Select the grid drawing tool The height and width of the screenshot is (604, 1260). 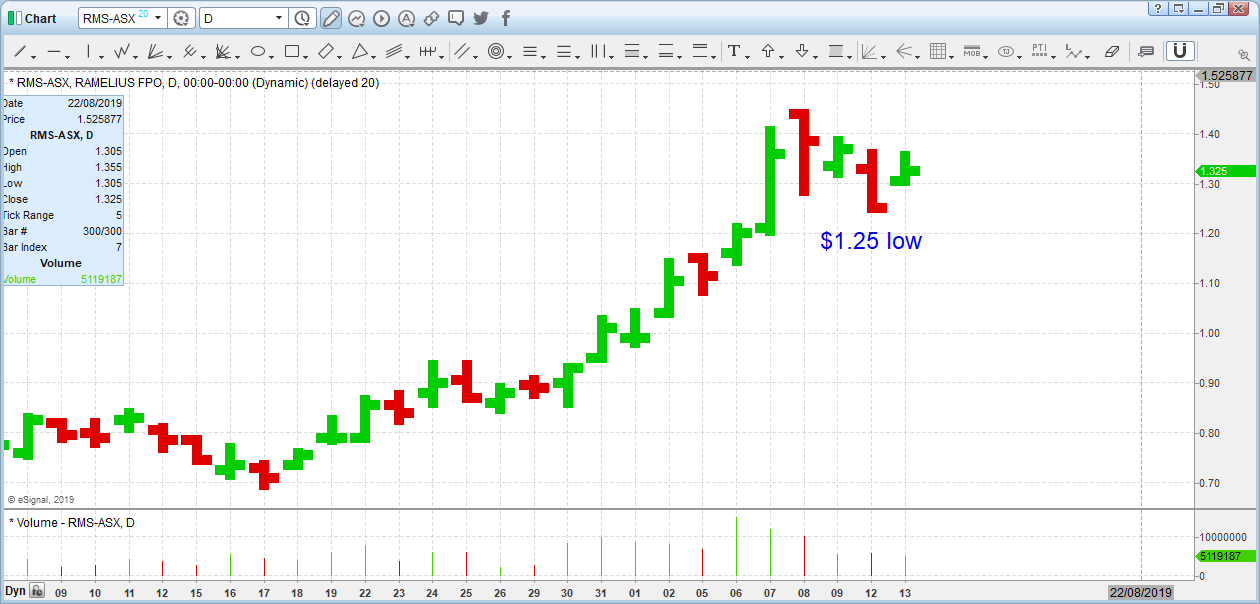click(x=937, y=51)
